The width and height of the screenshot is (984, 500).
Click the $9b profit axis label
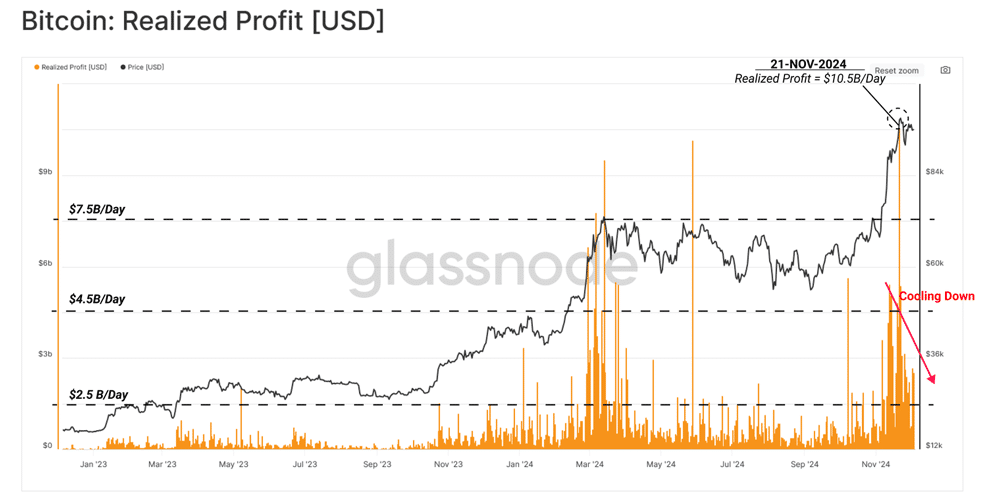pyautogui.click(x=47, y=172)
